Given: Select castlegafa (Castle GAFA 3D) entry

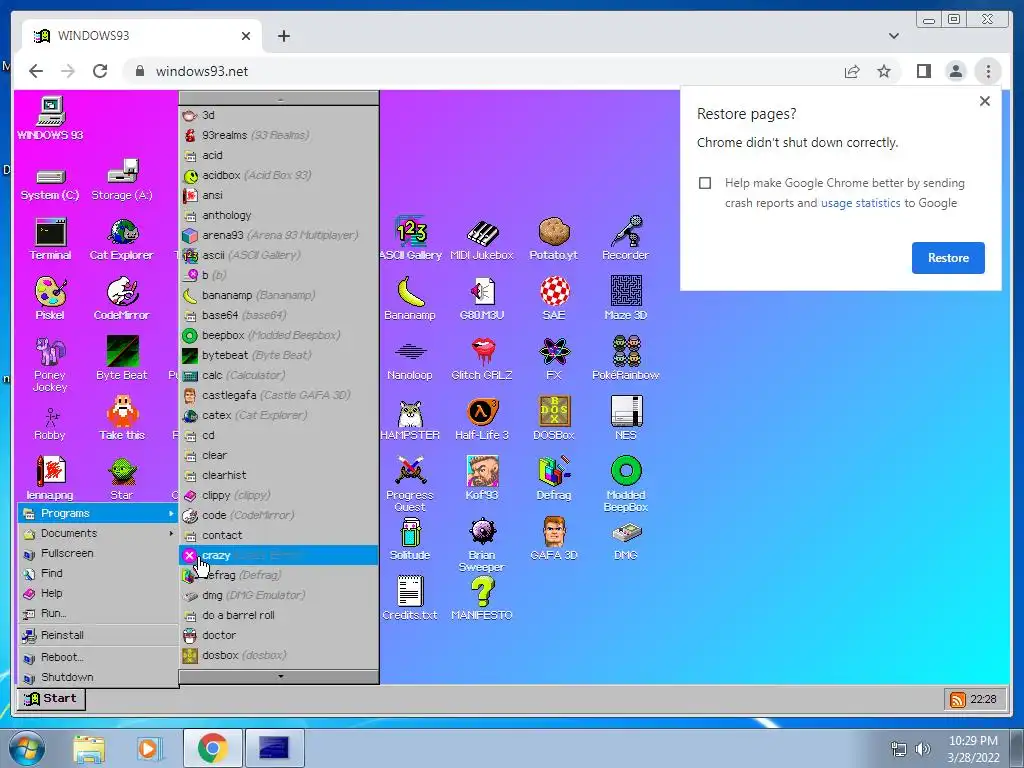Looking at the screenshot, I should [279, 395].
